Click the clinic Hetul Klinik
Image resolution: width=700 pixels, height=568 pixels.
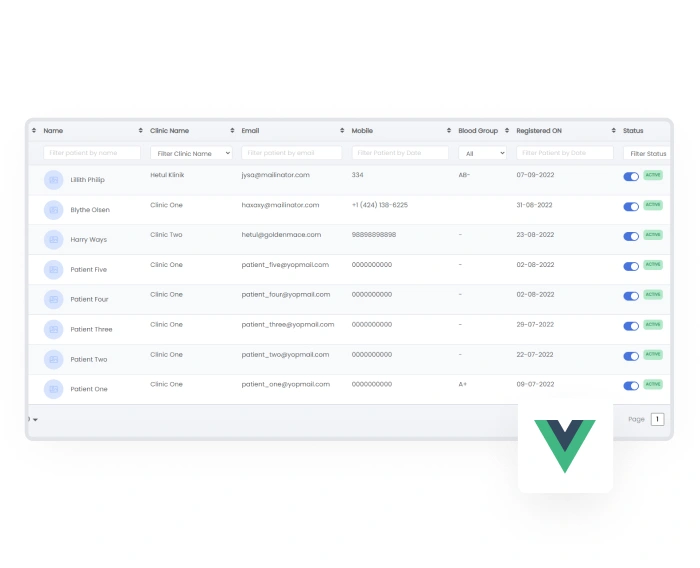coord(167,175)
